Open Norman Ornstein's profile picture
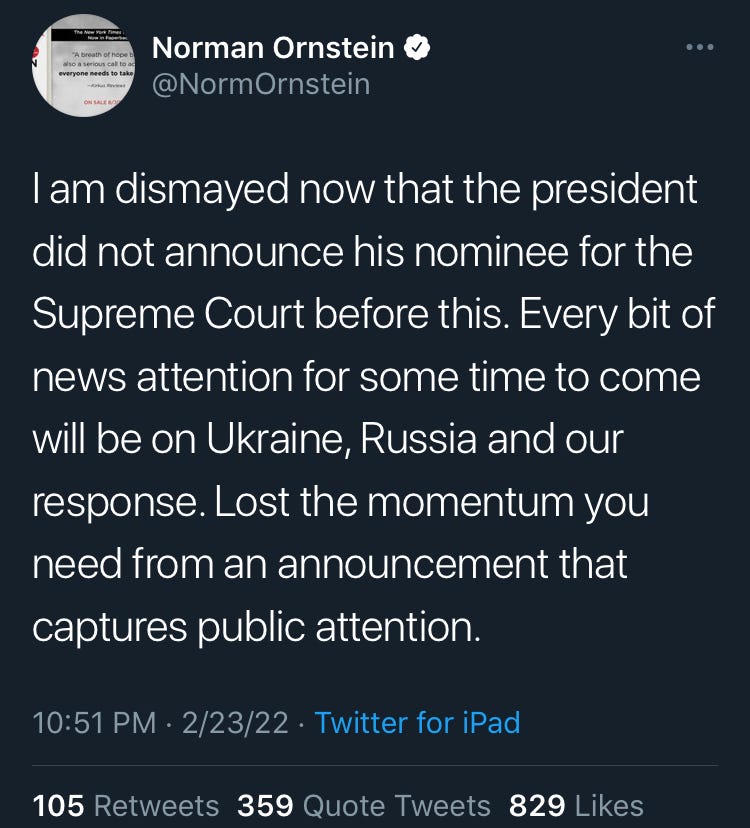This screenshot has width=750, height=828. point(83,65)
